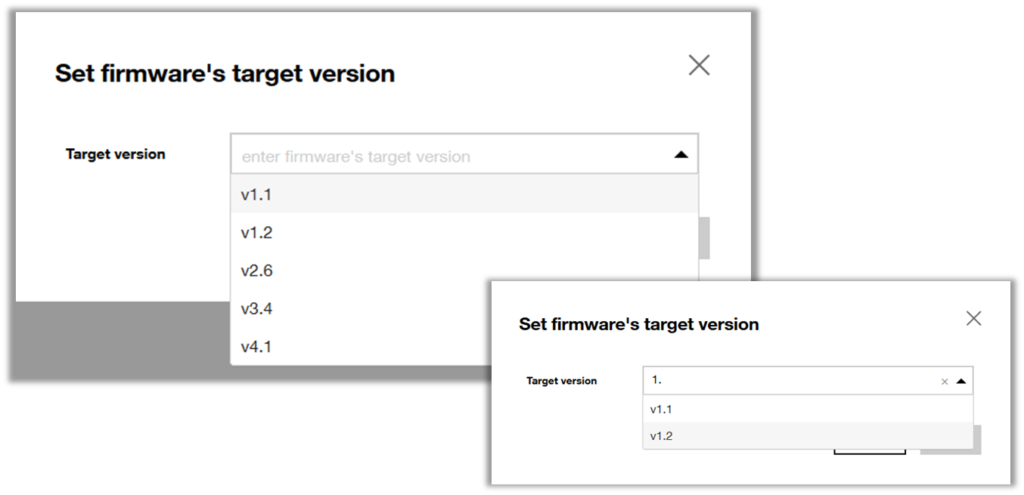This screenshot has width=1024, height=495.
Task: Close the larger firmware target version dialog
Action: coord(699,65)
